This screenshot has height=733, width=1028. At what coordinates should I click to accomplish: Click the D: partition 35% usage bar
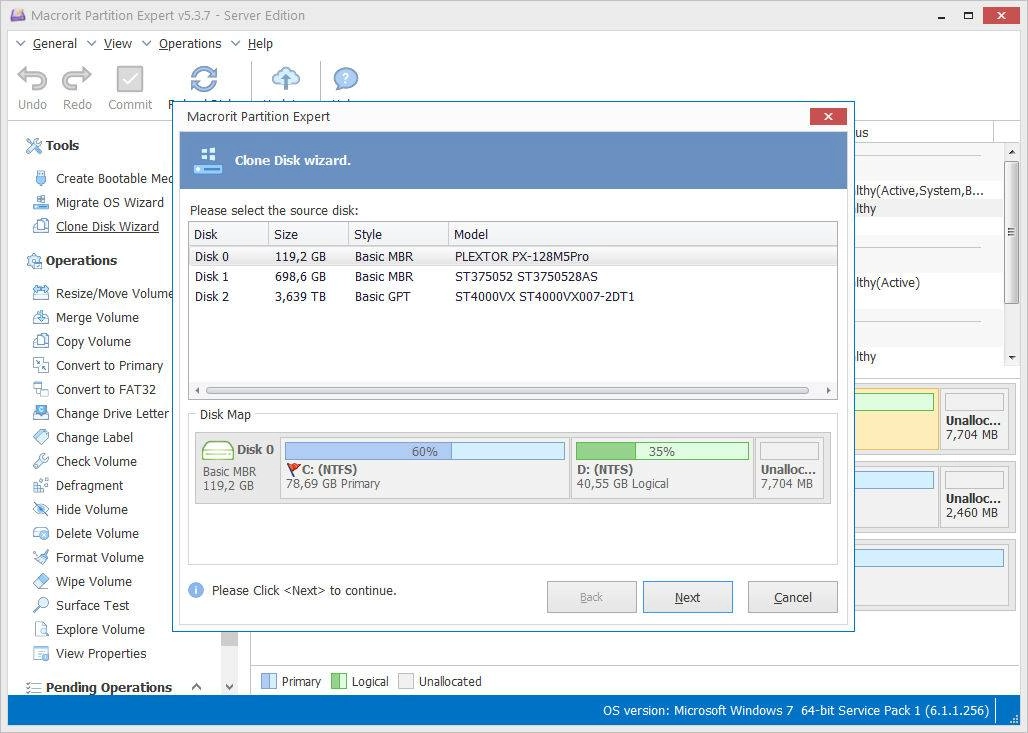(662, 451)
